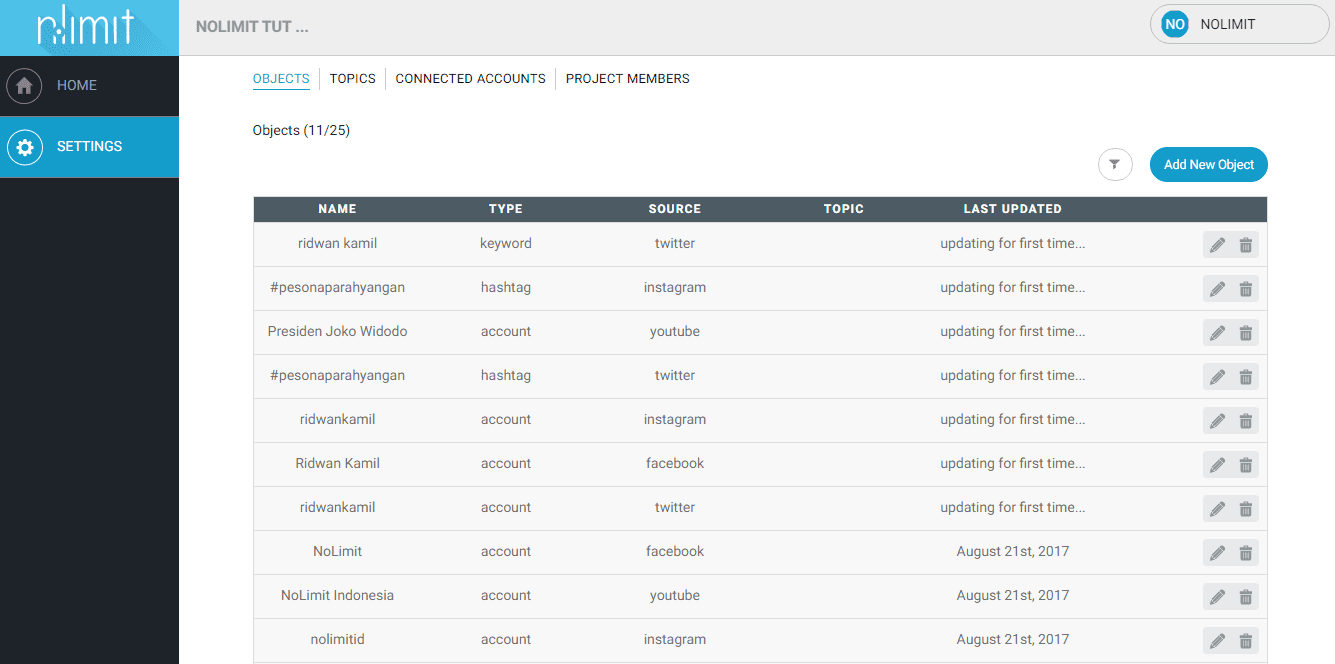Edit the NoLimit facebook object

pos(1217,553)
